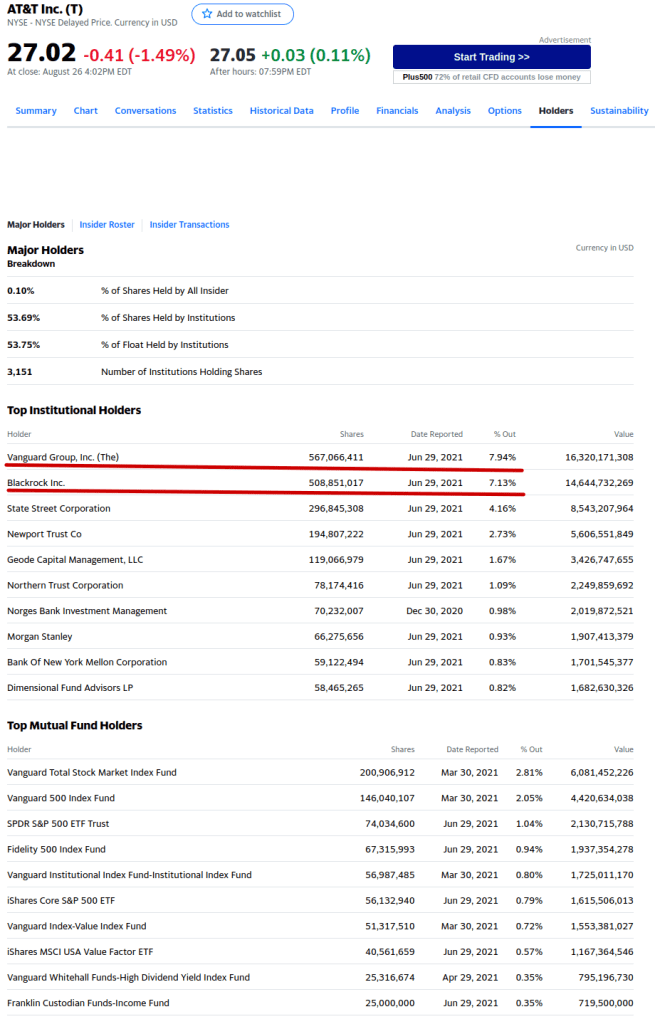This screenshot has height=1024, width=655.
Task: Click the Add to watchlist star button
Action: pyautogui.click(x=242, y=14)
